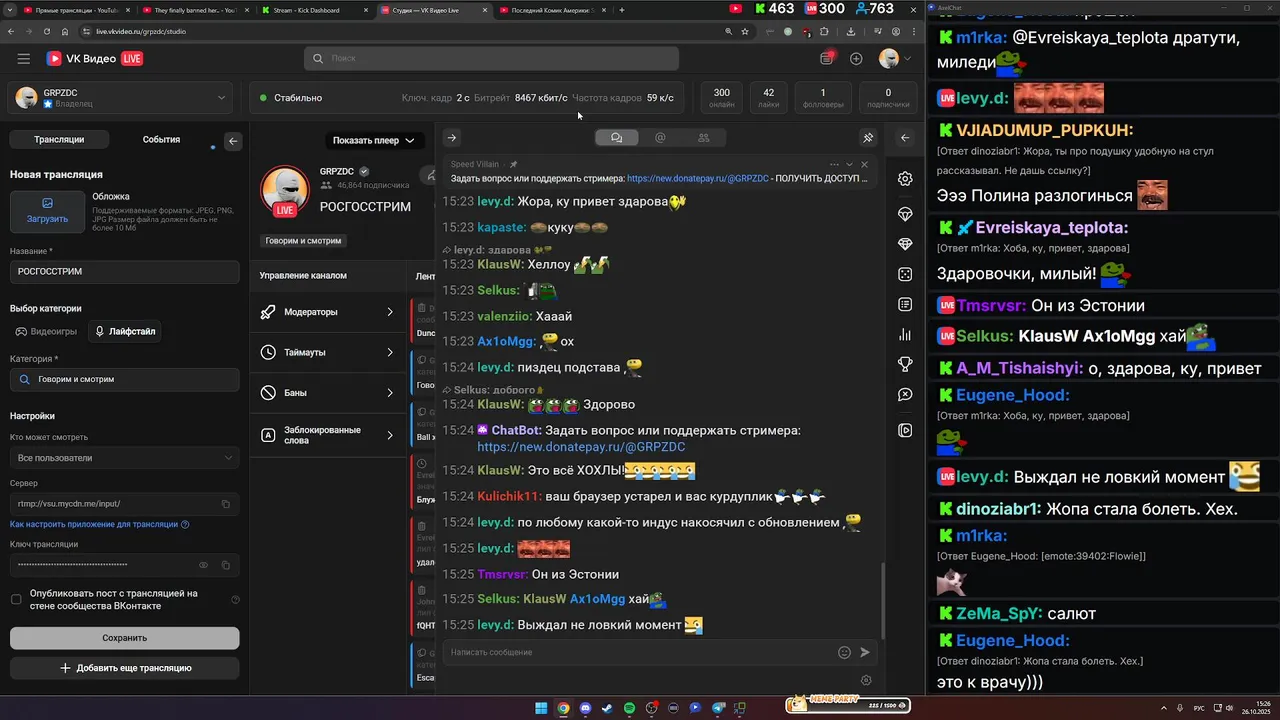
Task: Copy the stream key with copy icon
Action: pyautogui.click(x=226, y=565)
